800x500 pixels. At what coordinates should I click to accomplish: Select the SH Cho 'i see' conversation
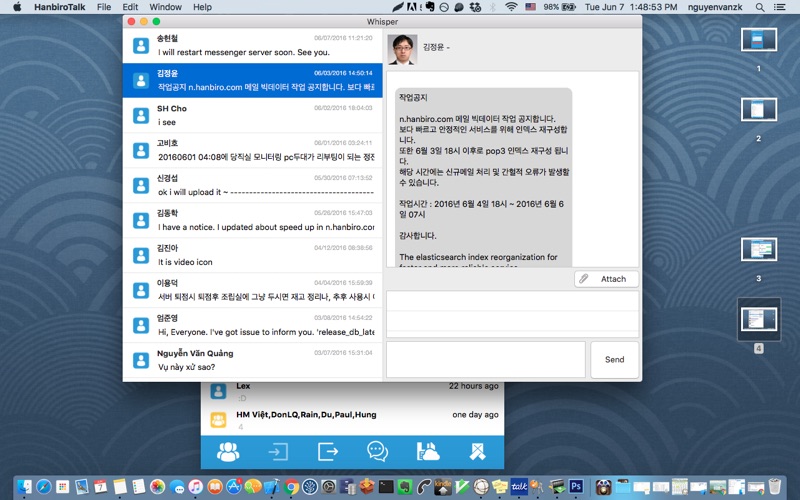pos(253,115)
